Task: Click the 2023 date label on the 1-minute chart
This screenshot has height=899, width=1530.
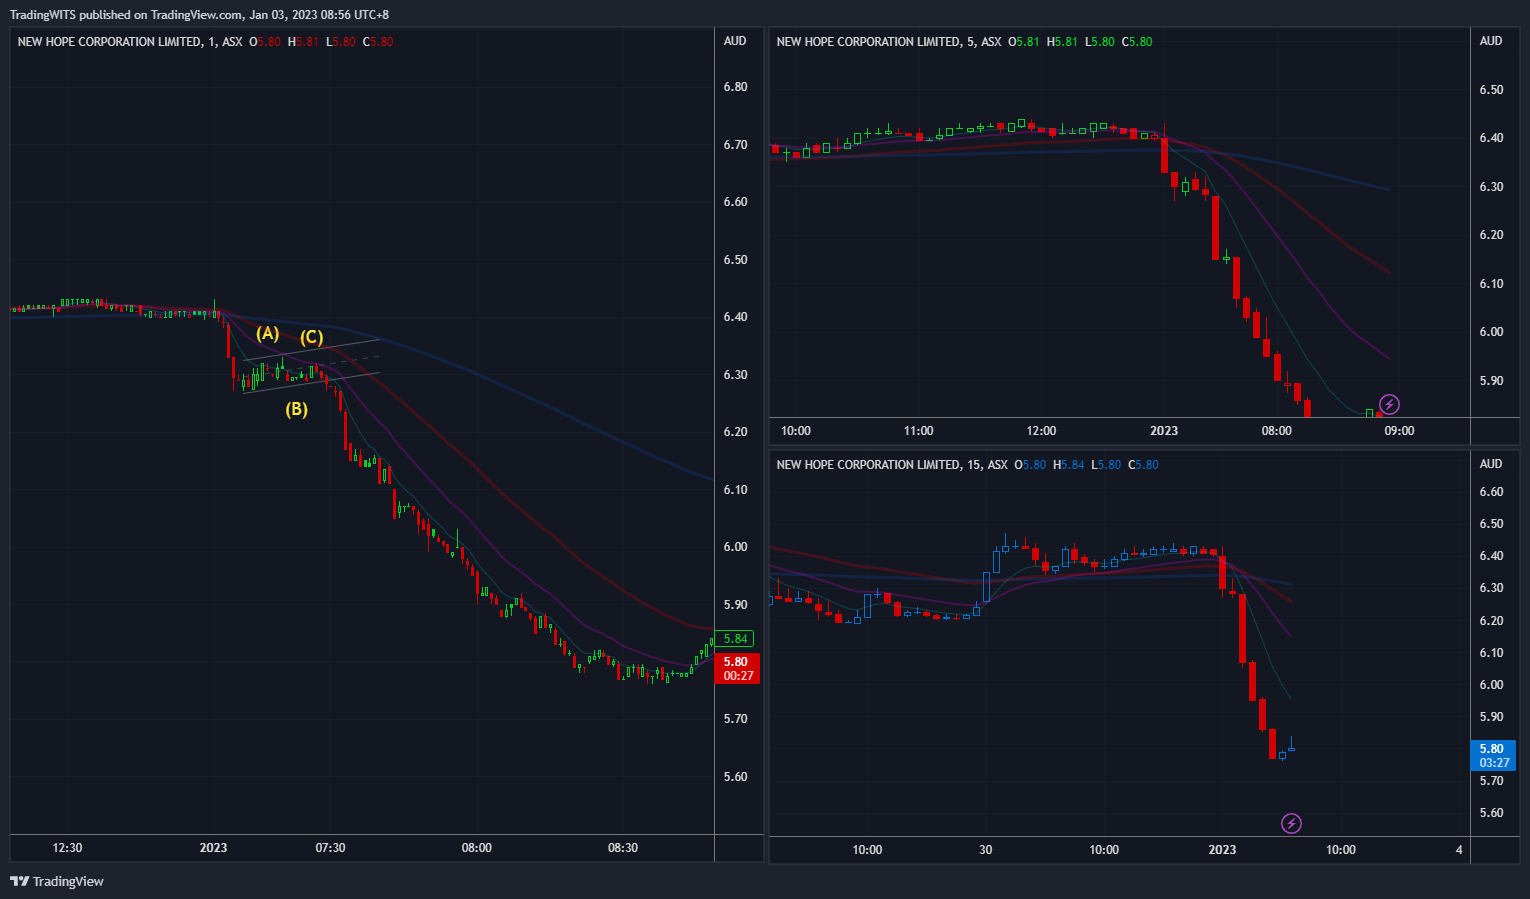Action: coord(213,848)
